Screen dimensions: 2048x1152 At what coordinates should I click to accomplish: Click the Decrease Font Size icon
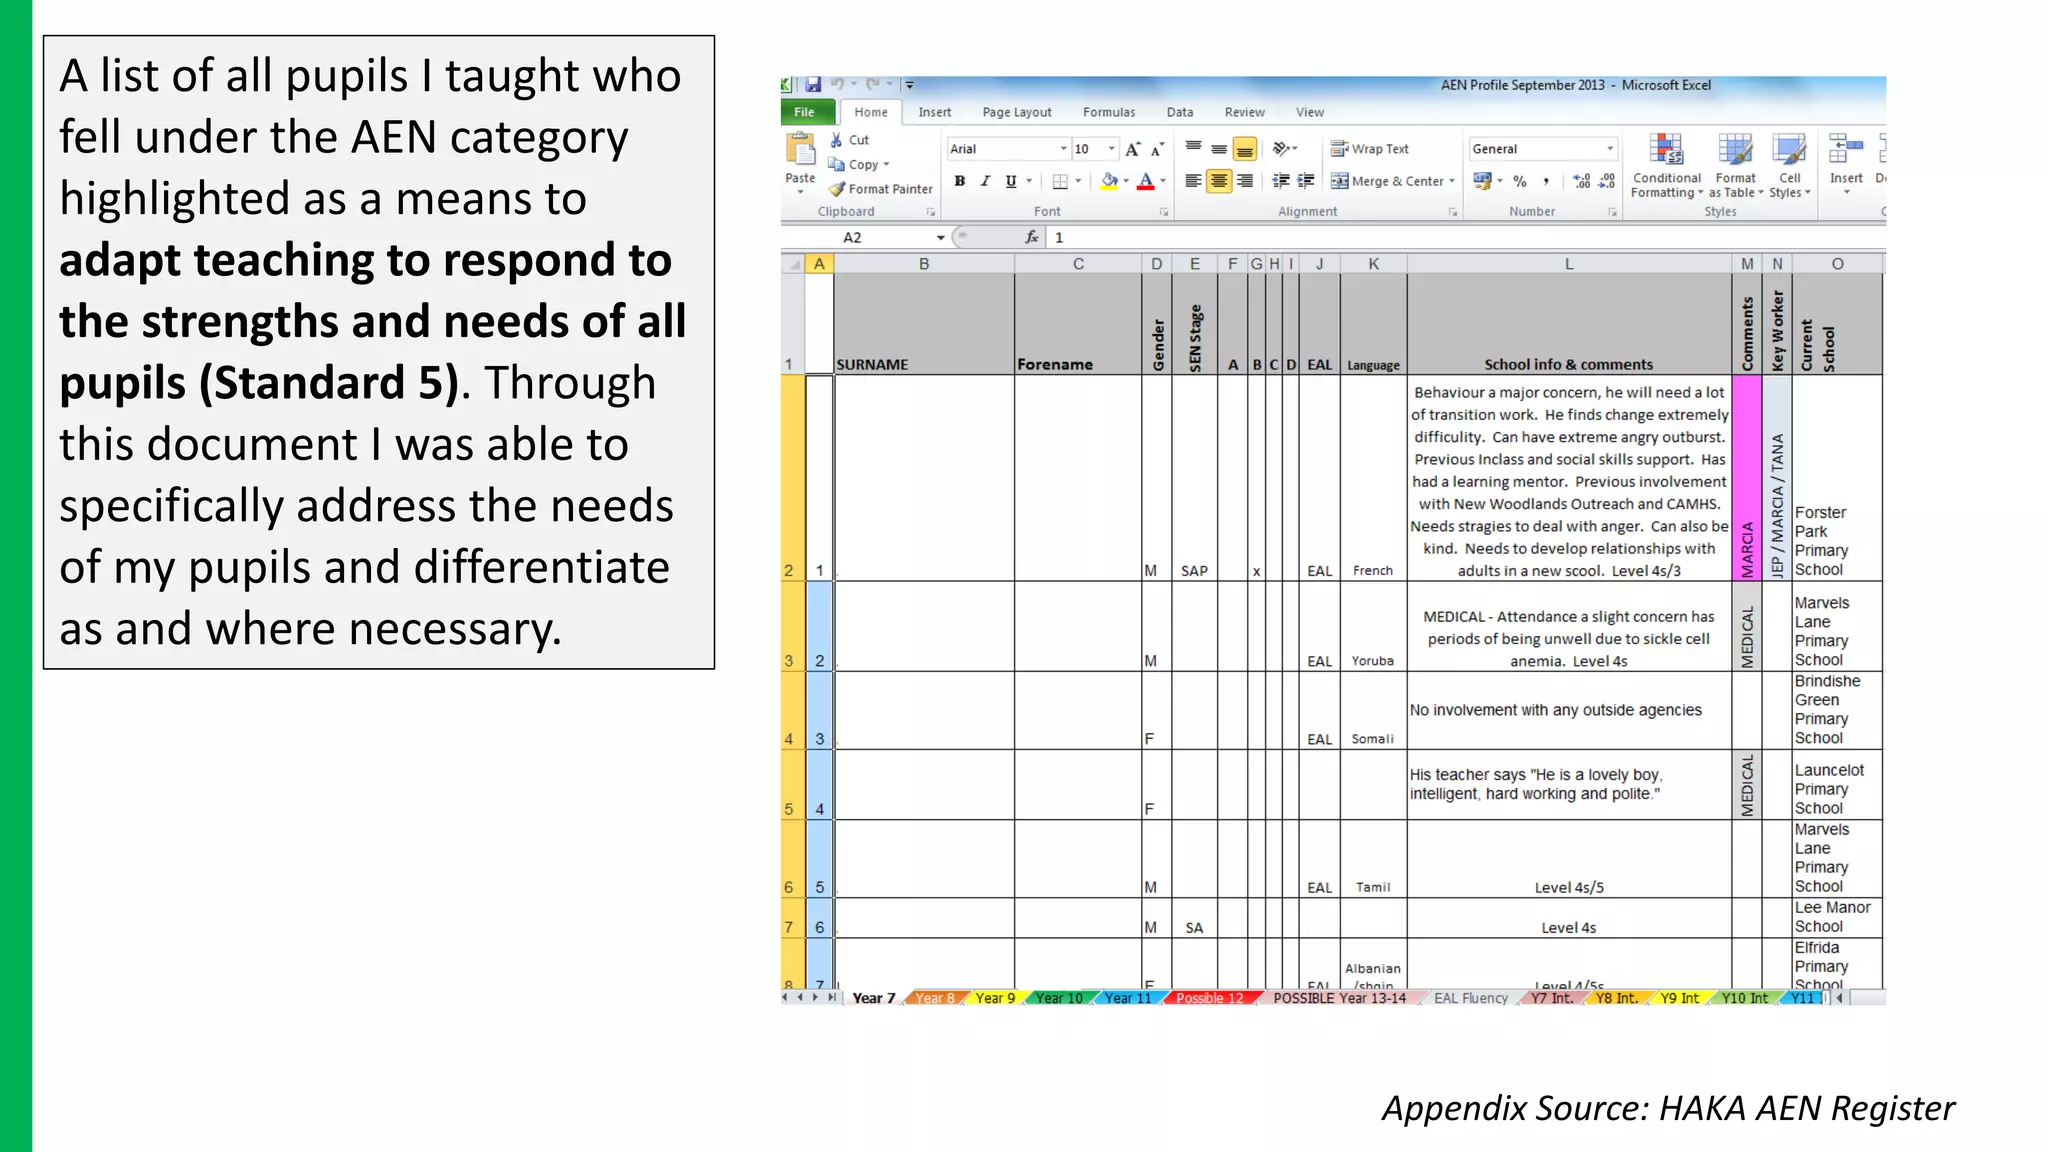pyautogui.click(x=1157, y=149)
